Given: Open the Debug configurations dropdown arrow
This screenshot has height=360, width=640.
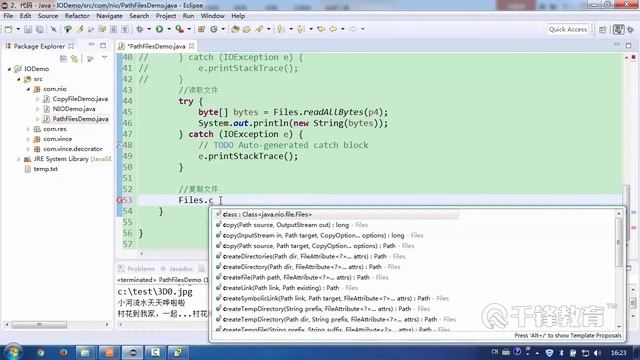Looking at the screenshot, I should 149,29.
